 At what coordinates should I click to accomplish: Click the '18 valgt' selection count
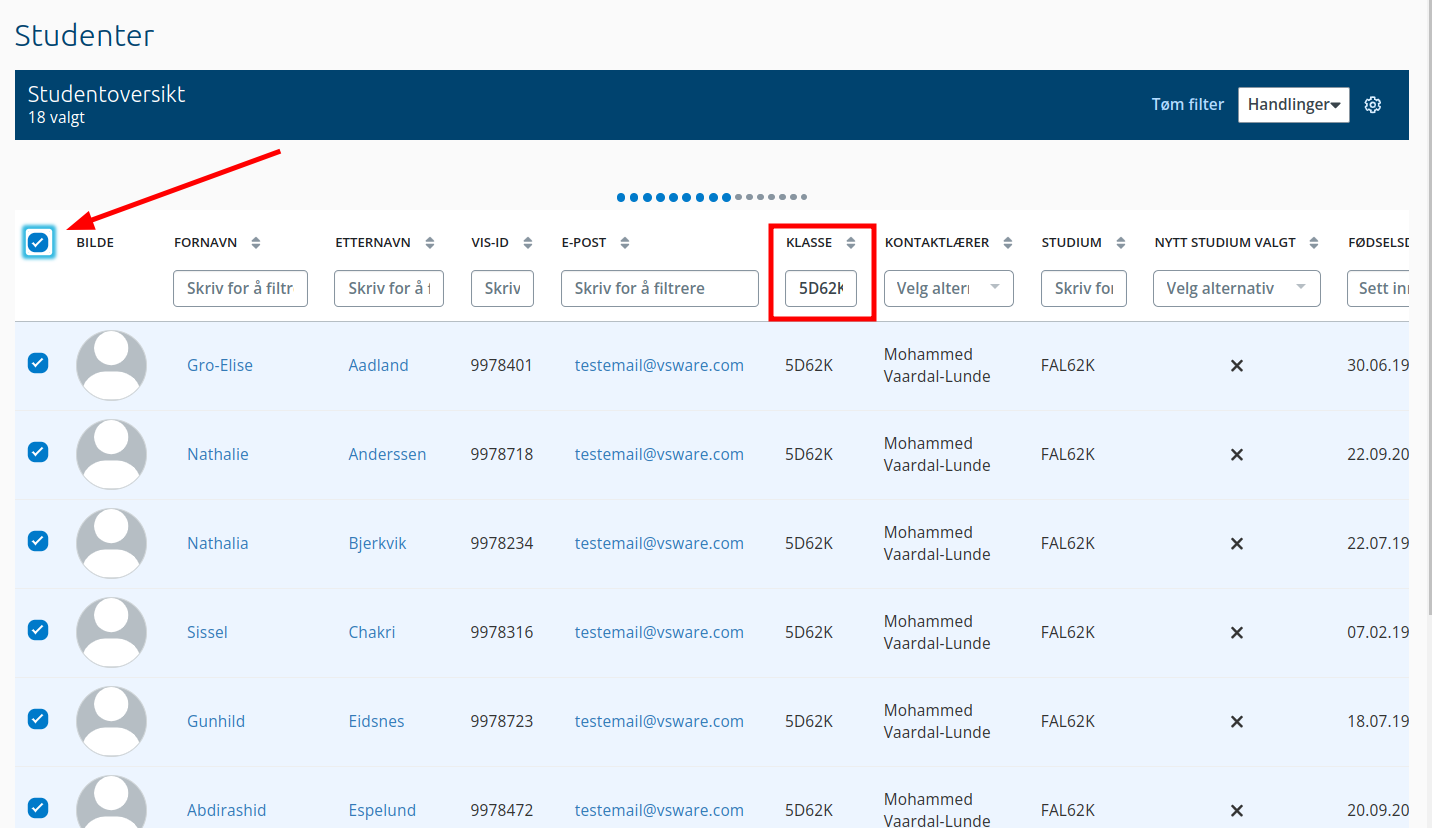pos(56,118)
